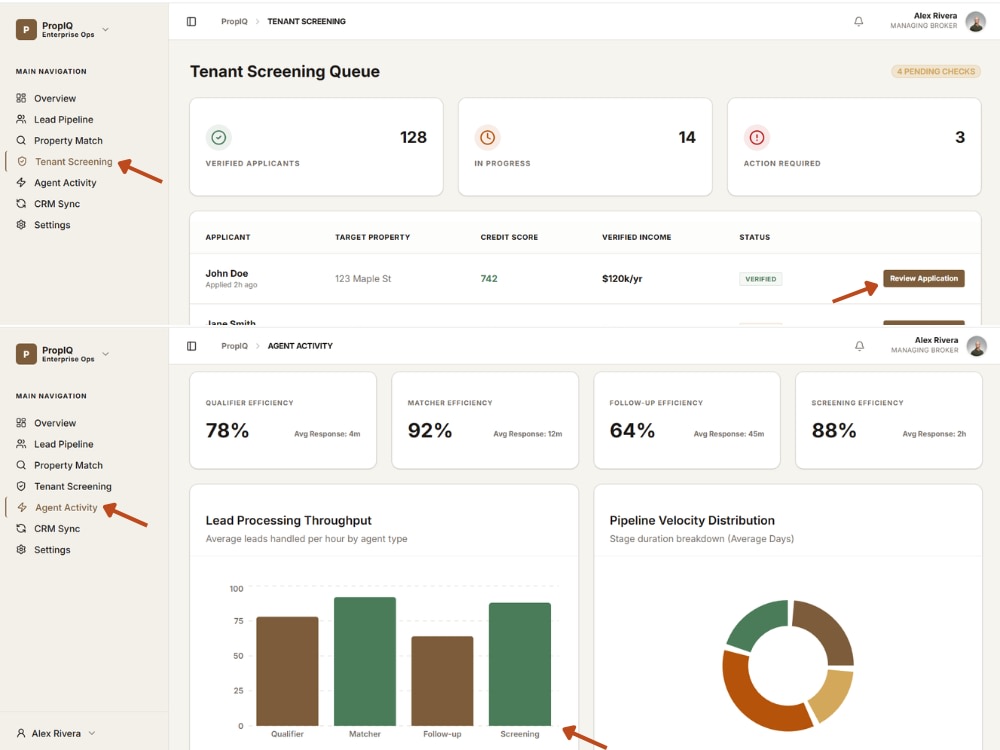Click Review Application button for John Doe
The image size is (1000, 750).
pos(923,278)
